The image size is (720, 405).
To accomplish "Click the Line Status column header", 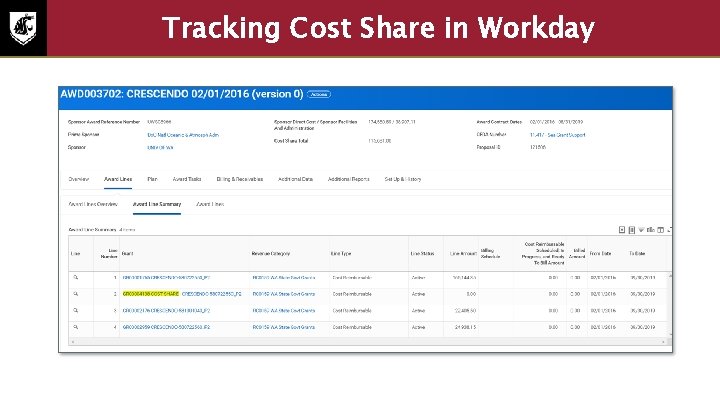I will pos(422,253).
